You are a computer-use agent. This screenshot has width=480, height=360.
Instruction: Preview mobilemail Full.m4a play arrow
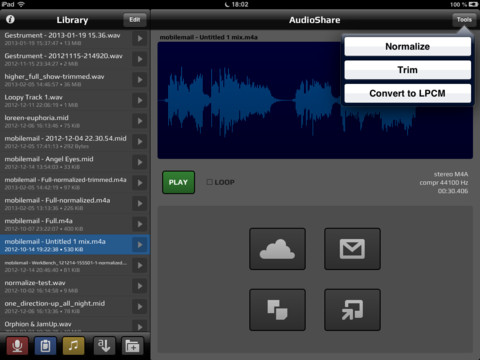tap(140, 224)
